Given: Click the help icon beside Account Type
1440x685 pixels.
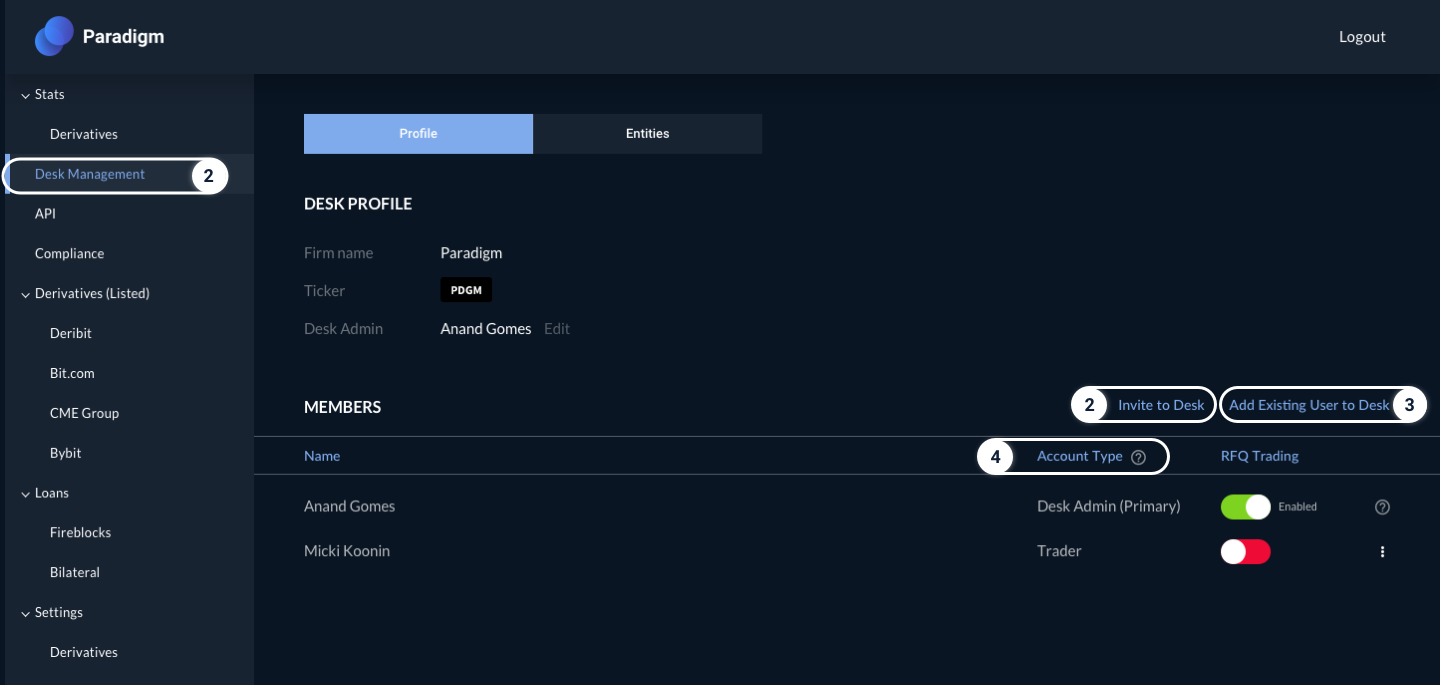Looking at the screenshot, I should tap(1138, 457).
